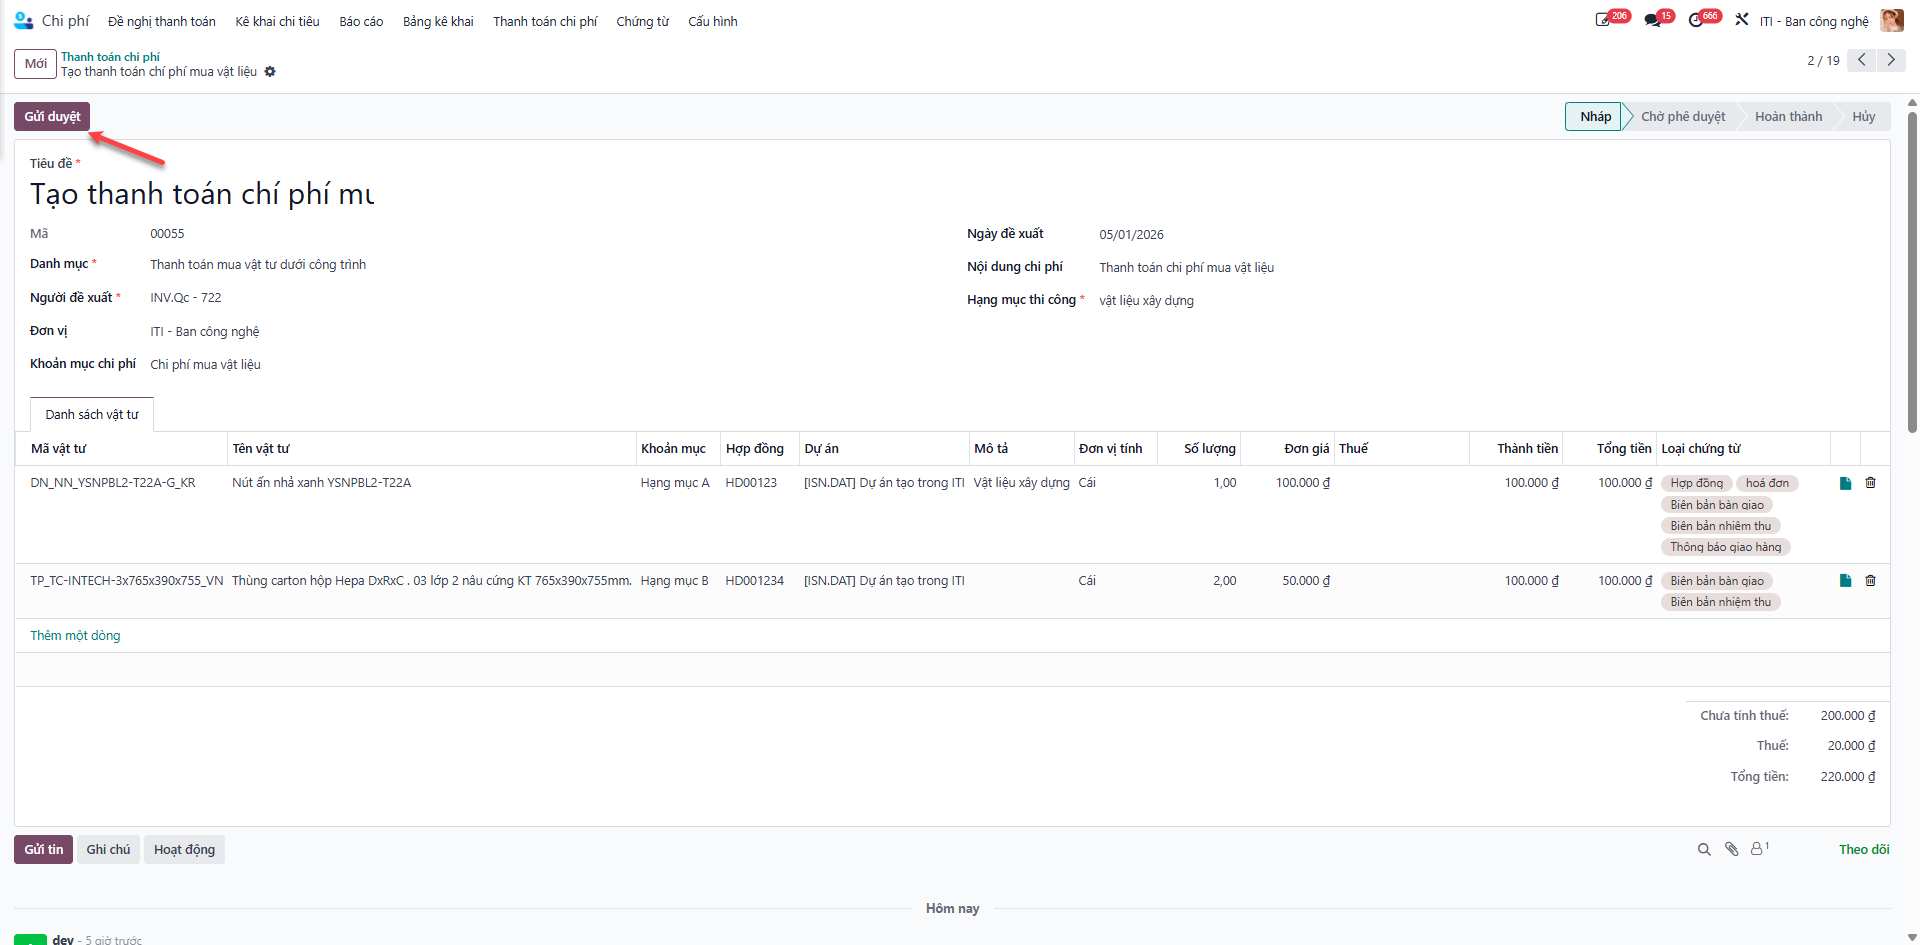Image resolution: width=1920 pixels, height=945 pixels.
Task: Click the Thông báo giao hàng tag
Action: [x=1726, y=547]
